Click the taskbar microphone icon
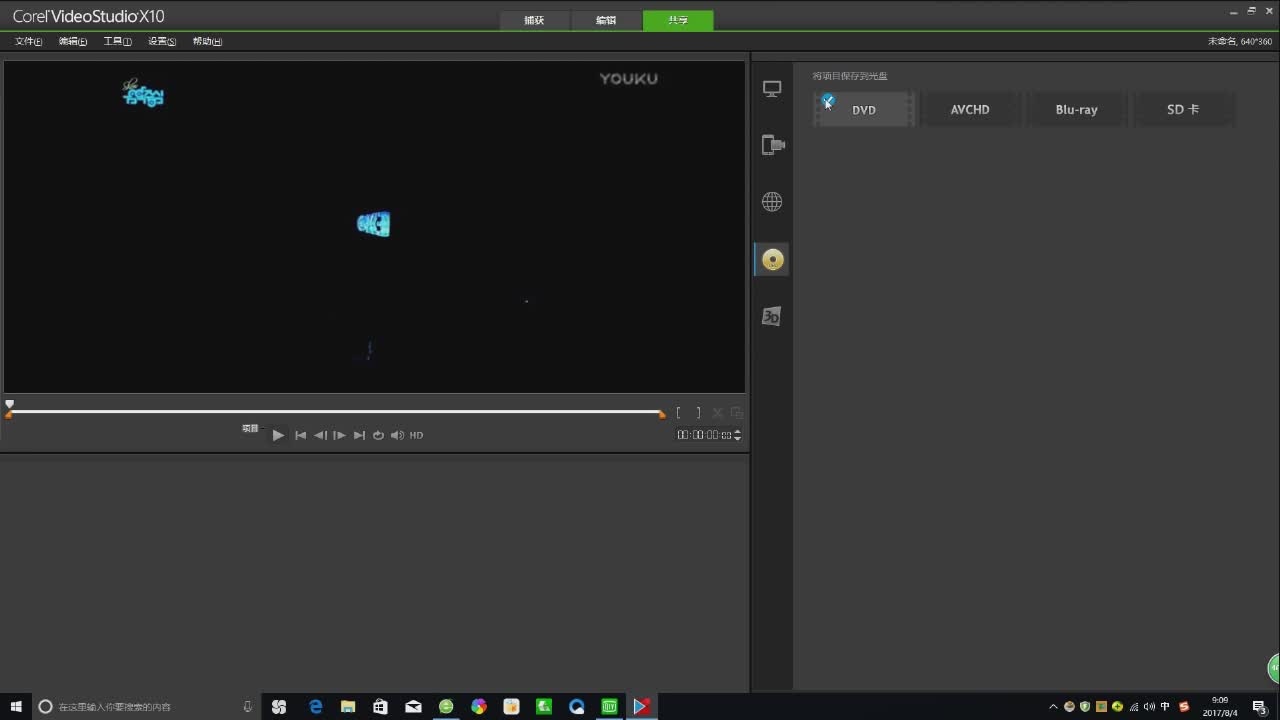This screenshot has width=1280, height=720. click(248, 706)
